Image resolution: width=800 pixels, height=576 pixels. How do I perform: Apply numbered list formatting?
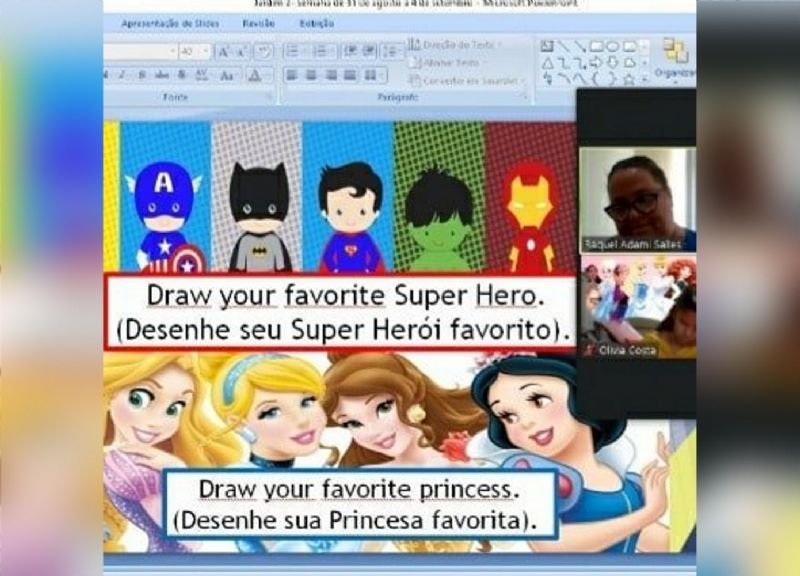tap(321, 51)
